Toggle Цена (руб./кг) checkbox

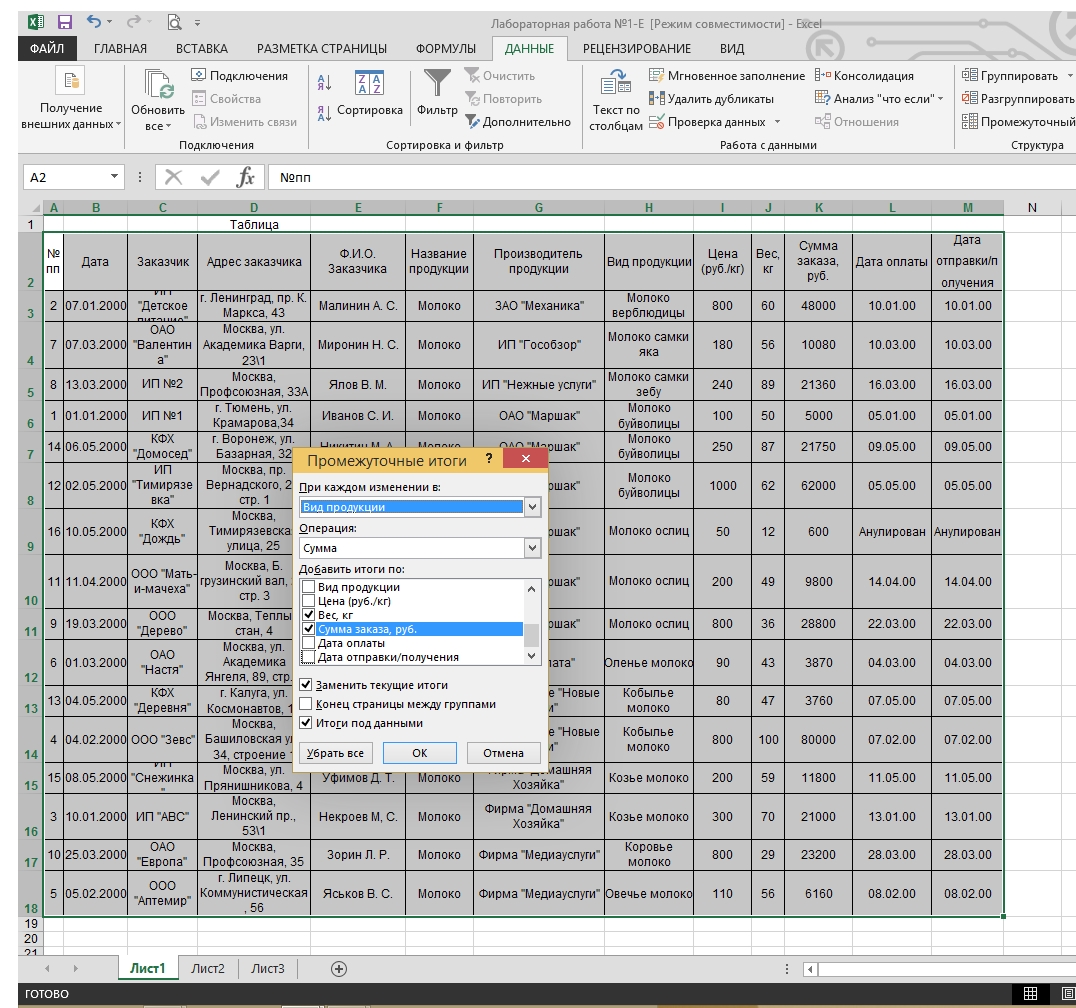click(x=309, y=601)
